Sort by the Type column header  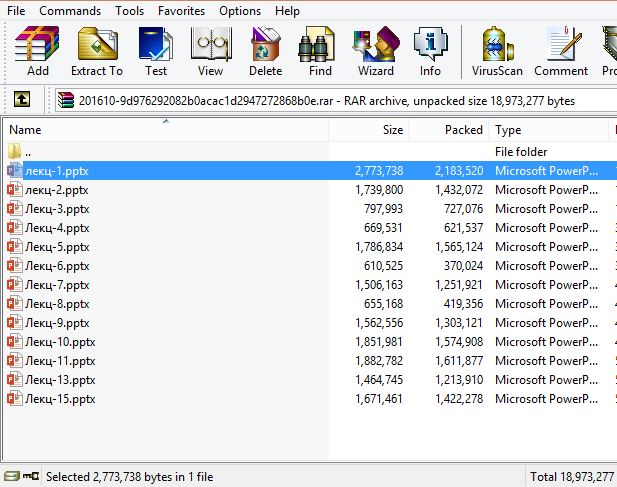[549, 129]
